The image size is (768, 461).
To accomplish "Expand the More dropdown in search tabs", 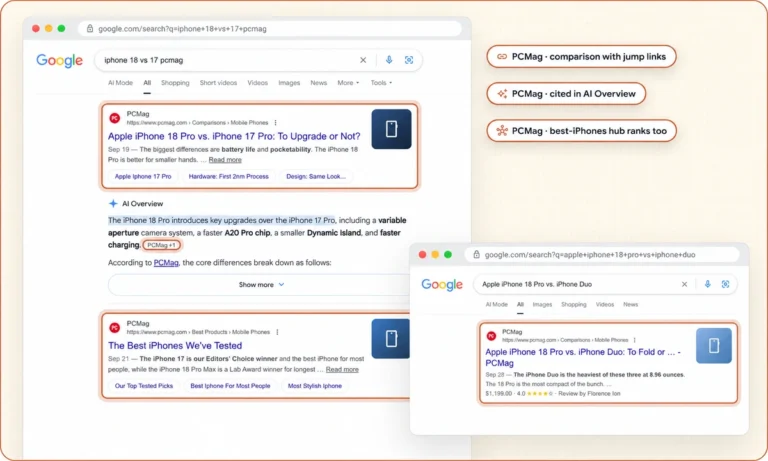I will click(x=348, y=83).
